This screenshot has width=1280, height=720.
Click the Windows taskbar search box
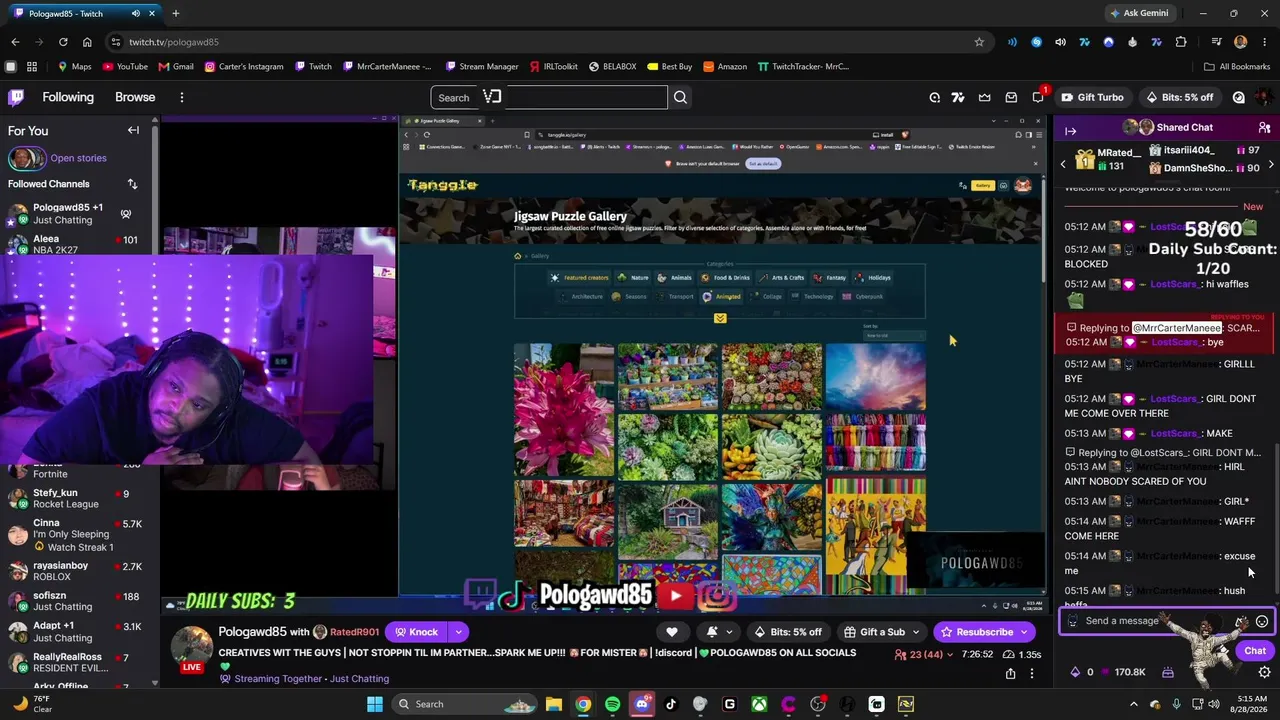click(463, 704)
